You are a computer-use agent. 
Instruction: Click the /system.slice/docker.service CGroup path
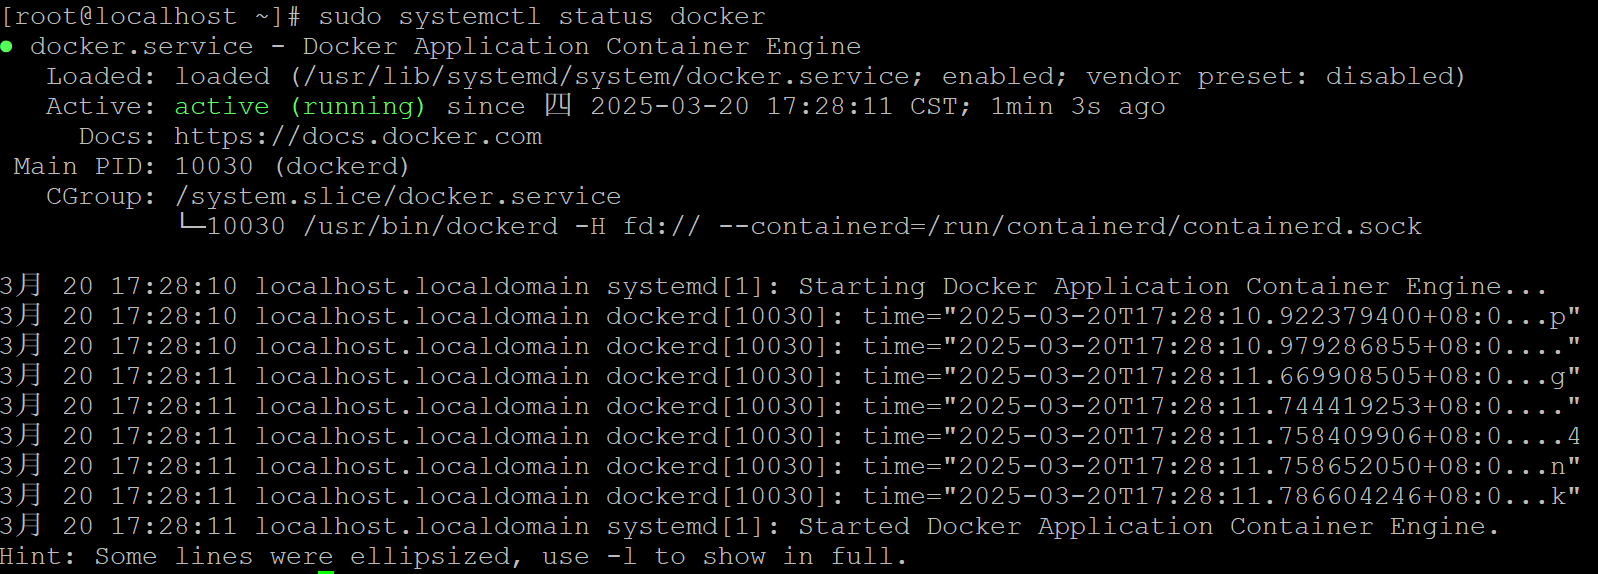398,197
